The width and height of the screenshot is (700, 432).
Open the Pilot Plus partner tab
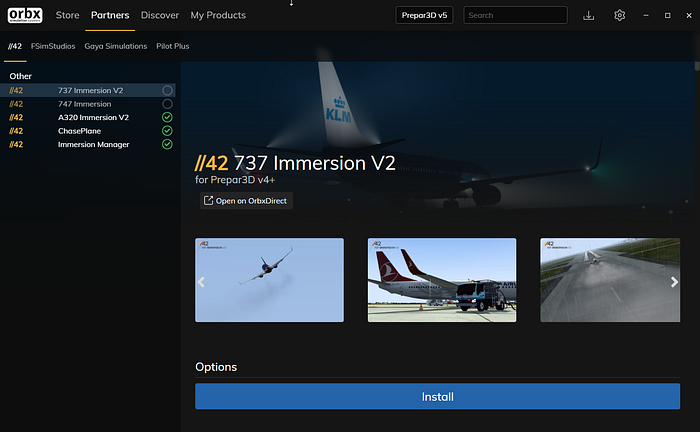point(173,46)
